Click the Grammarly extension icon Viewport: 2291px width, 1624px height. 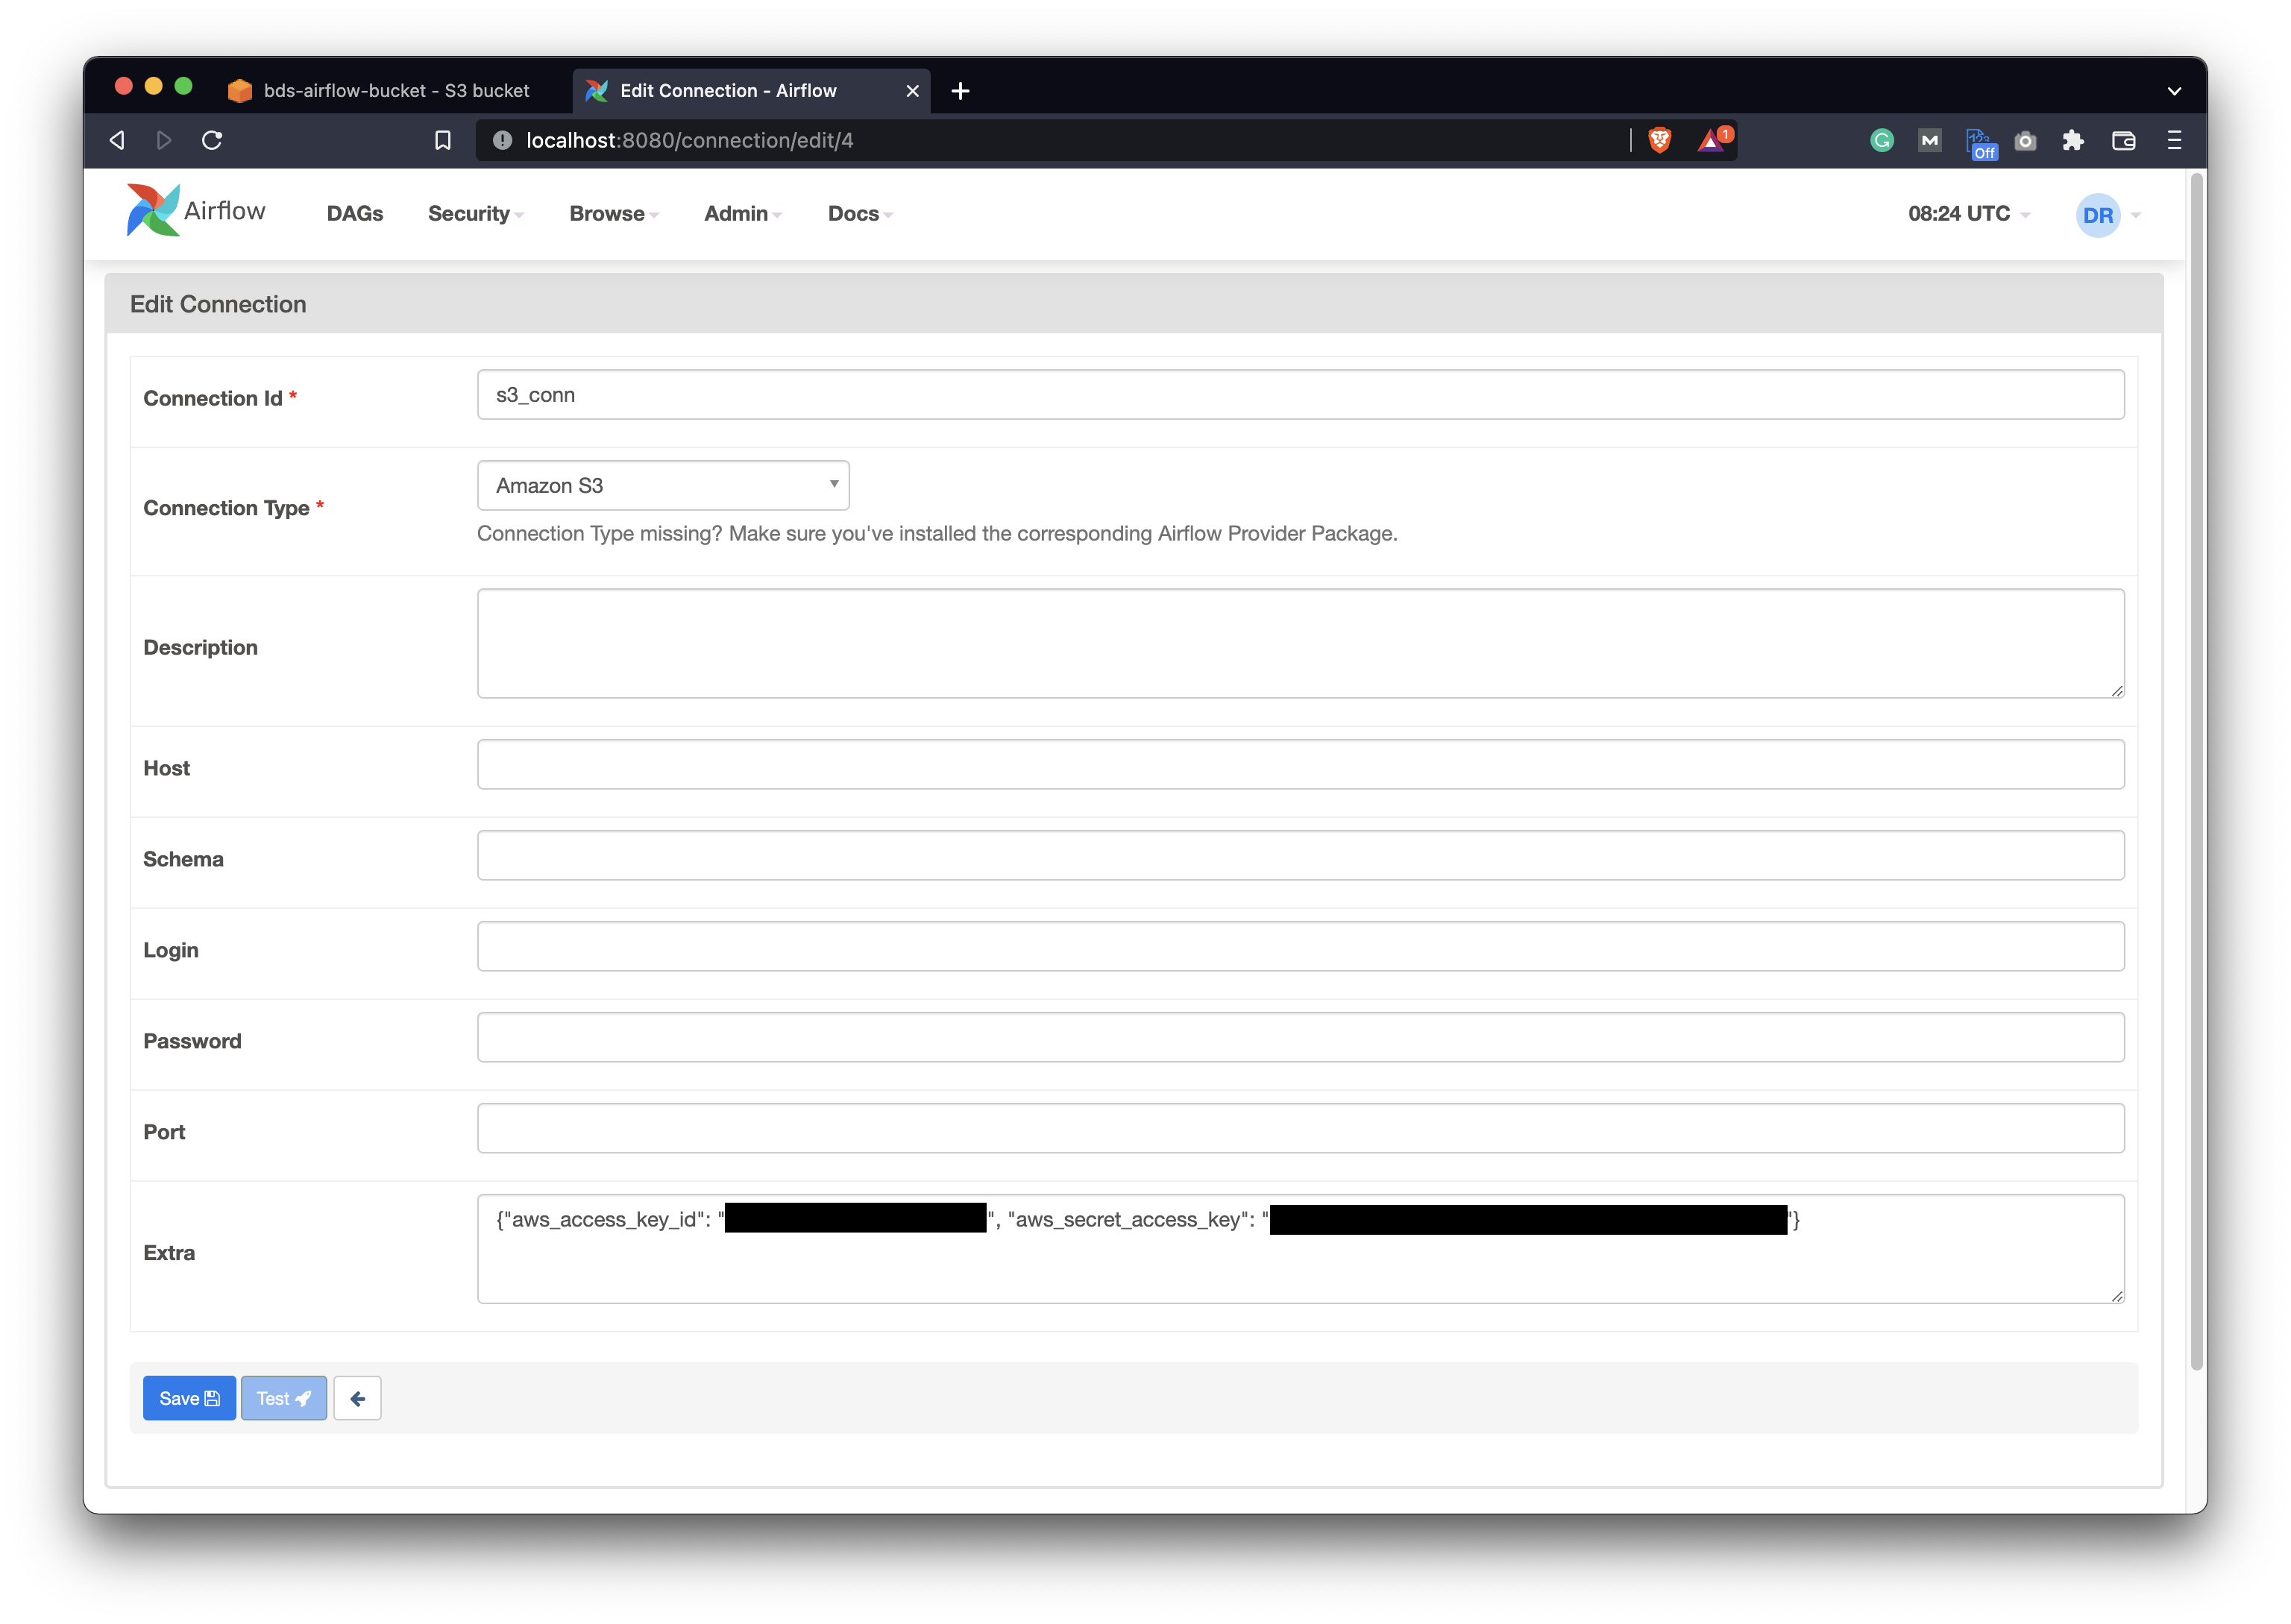tap(1881, 140)
